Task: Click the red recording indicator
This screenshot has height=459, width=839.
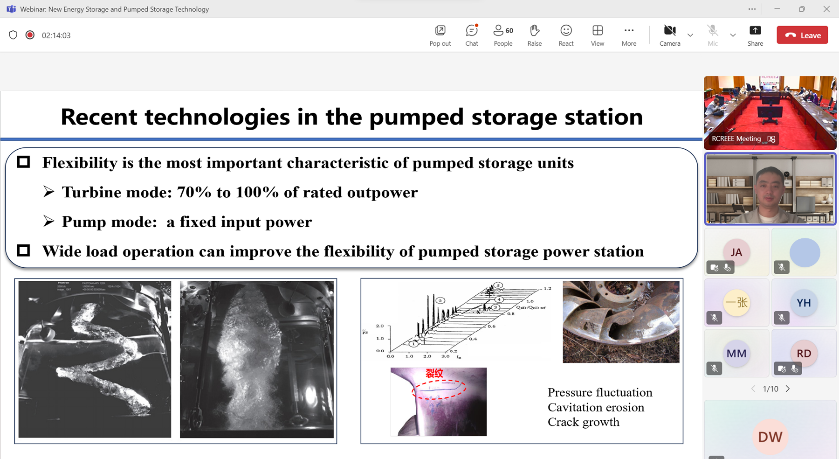Action: 30,35
